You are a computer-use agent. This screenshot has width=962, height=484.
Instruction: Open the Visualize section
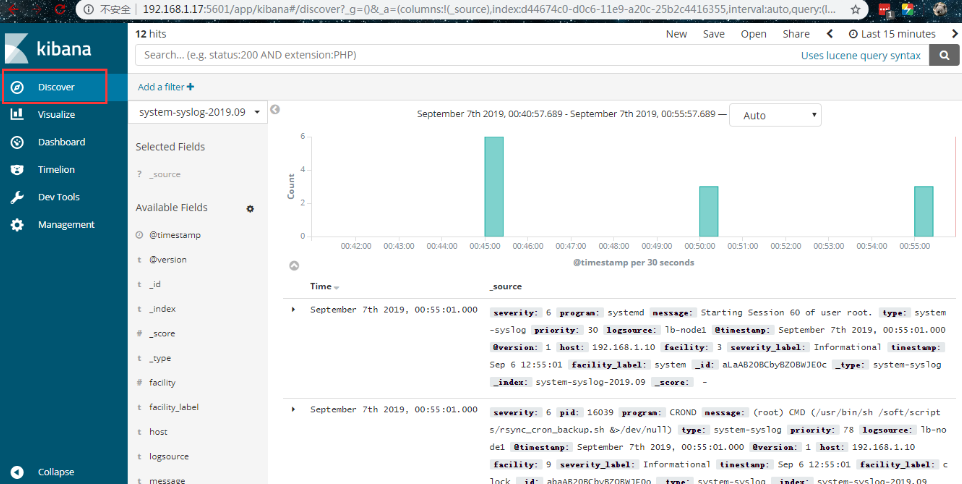tap(56, 115)
